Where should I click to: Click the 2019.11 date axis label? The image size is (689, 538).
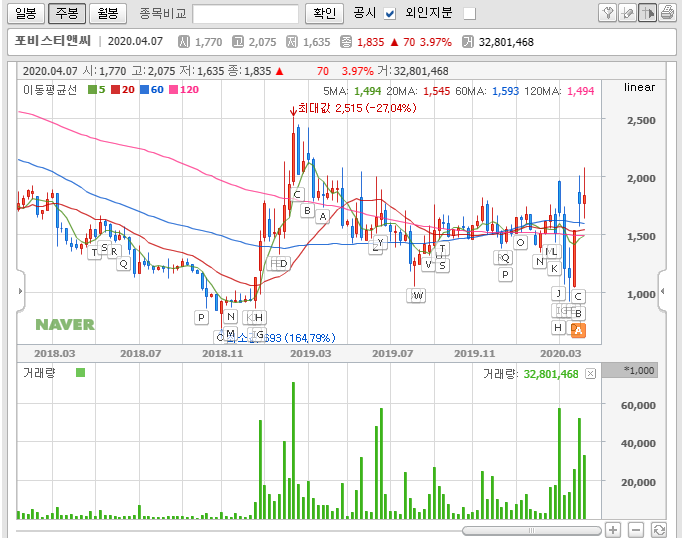click(x=475, y=353)
